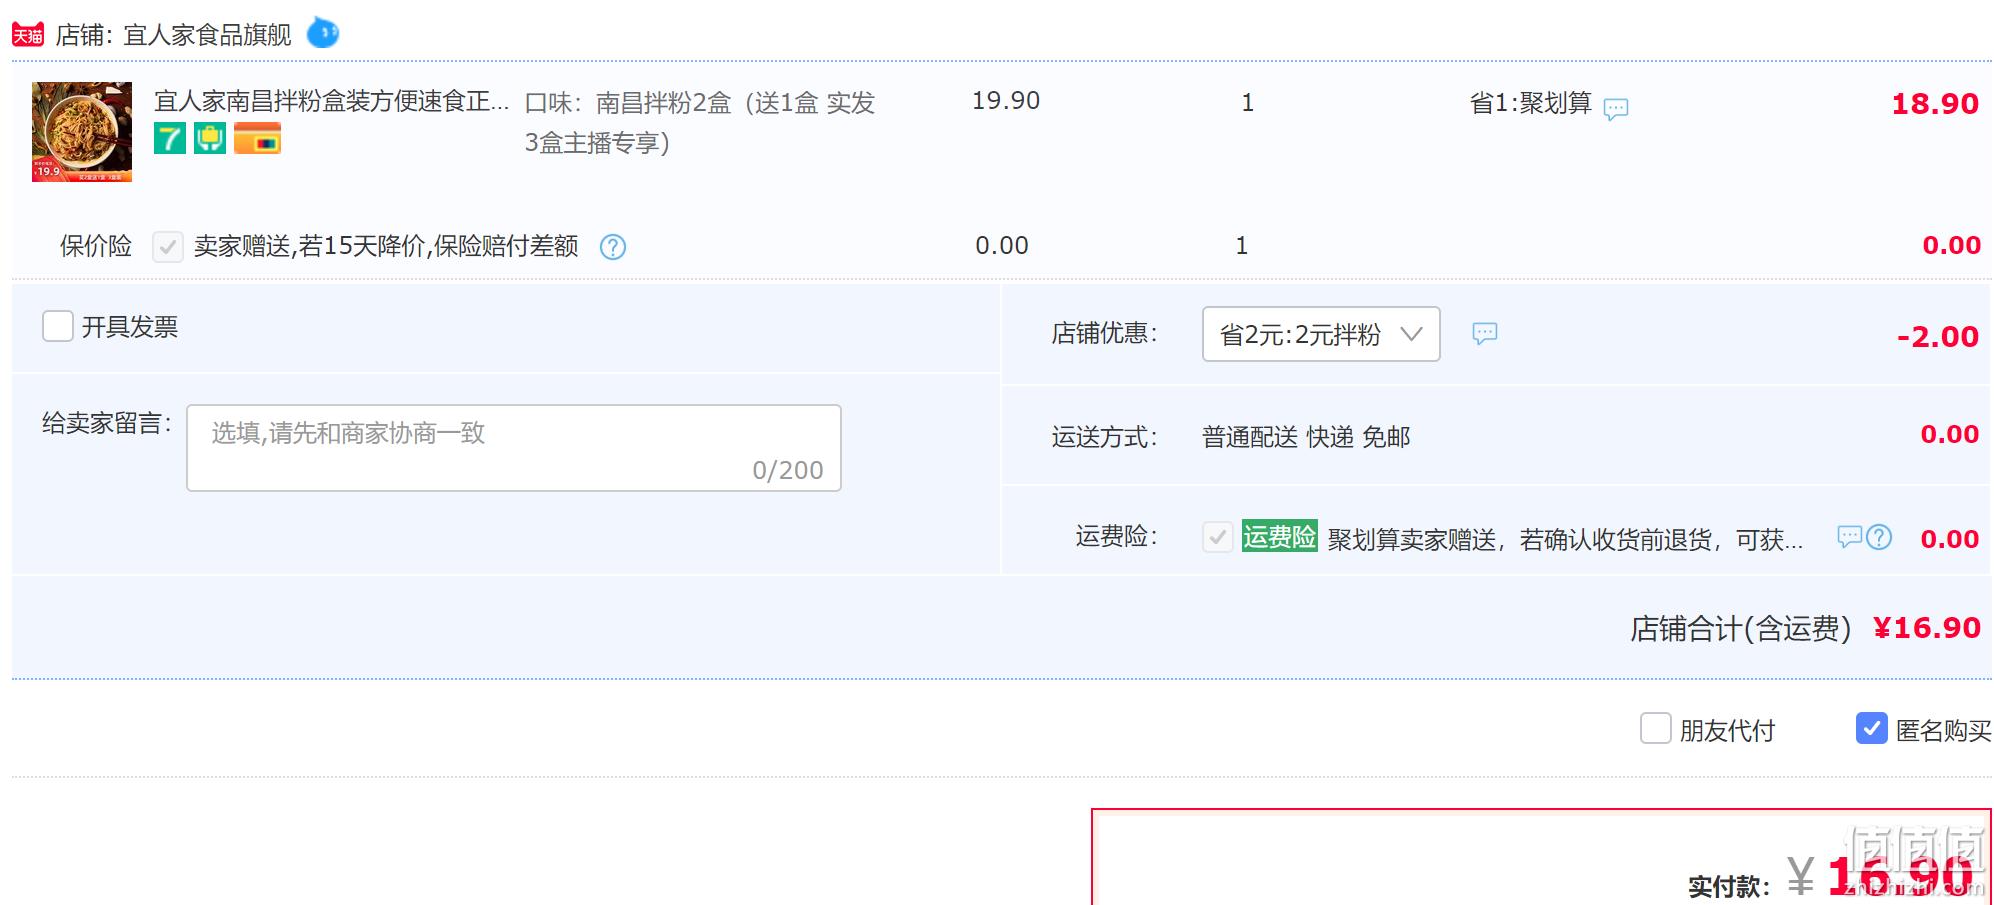This screenshot has width=1994, height=905.
Task: Click the green 7-day return badge
Action: pyautogui.click(x=170, y=138)
